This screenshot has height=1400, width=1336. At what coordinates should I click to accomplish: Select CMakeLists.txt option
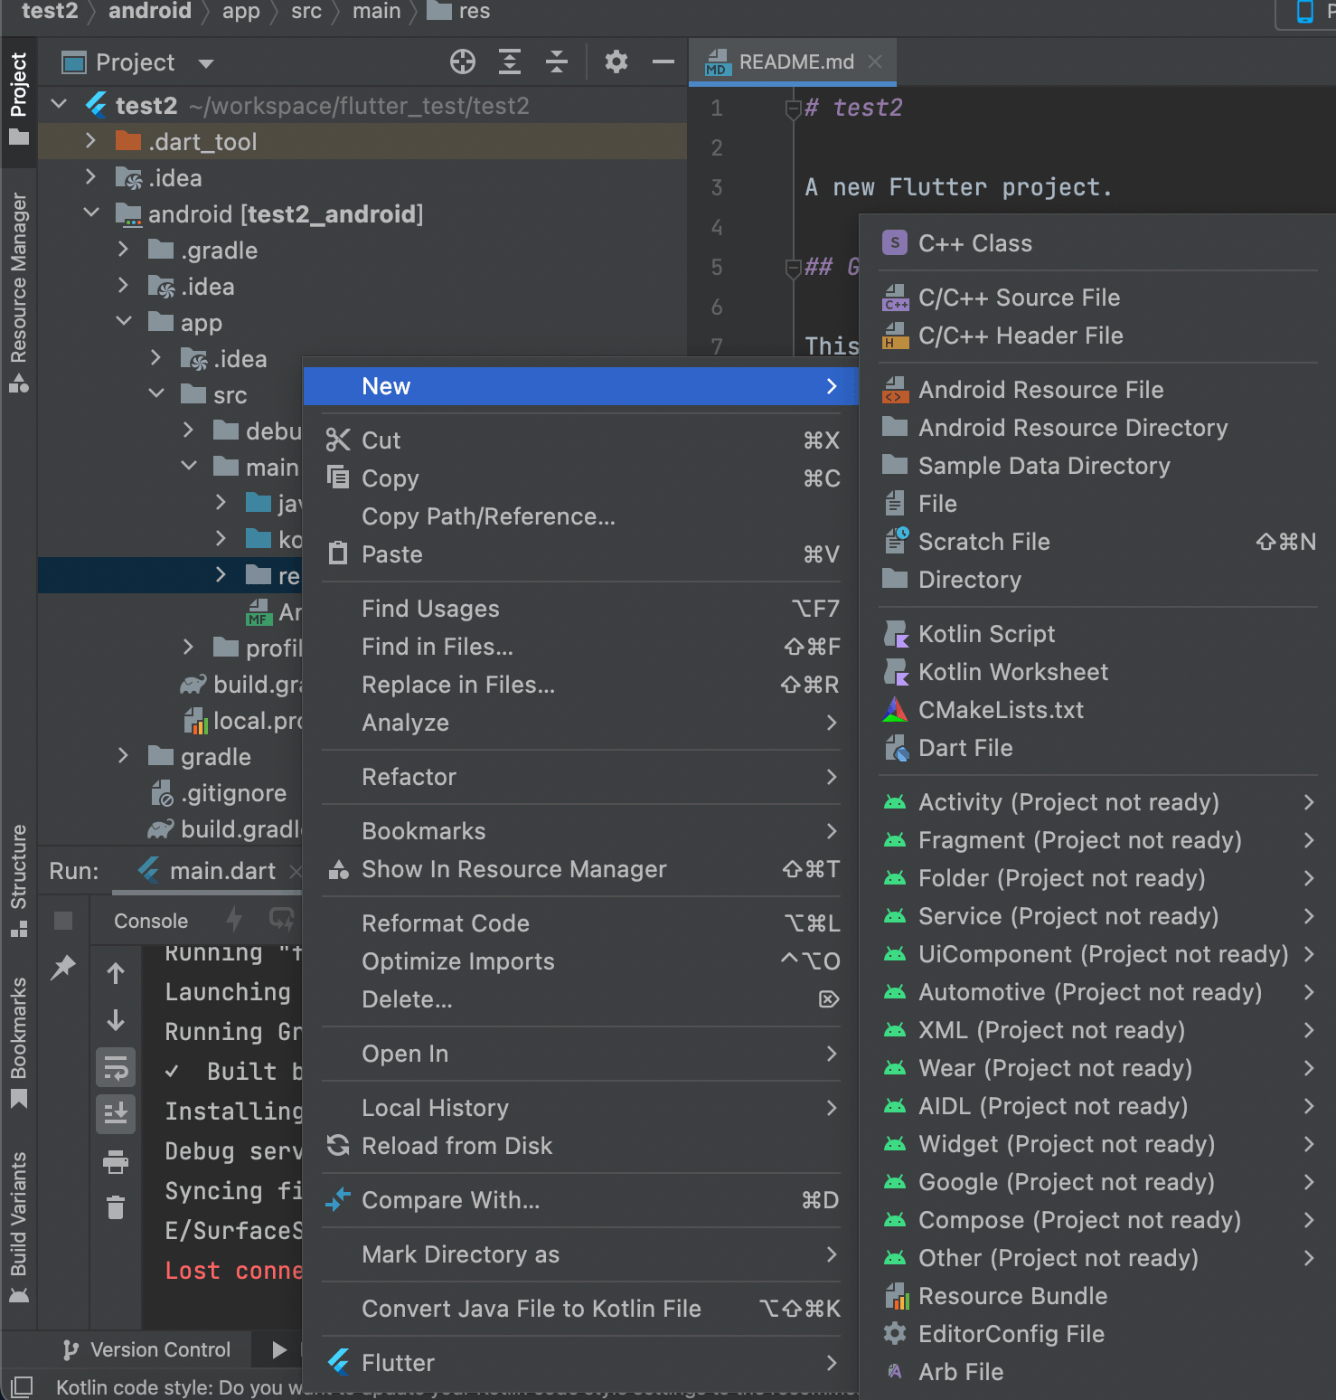click(1097, 709)
